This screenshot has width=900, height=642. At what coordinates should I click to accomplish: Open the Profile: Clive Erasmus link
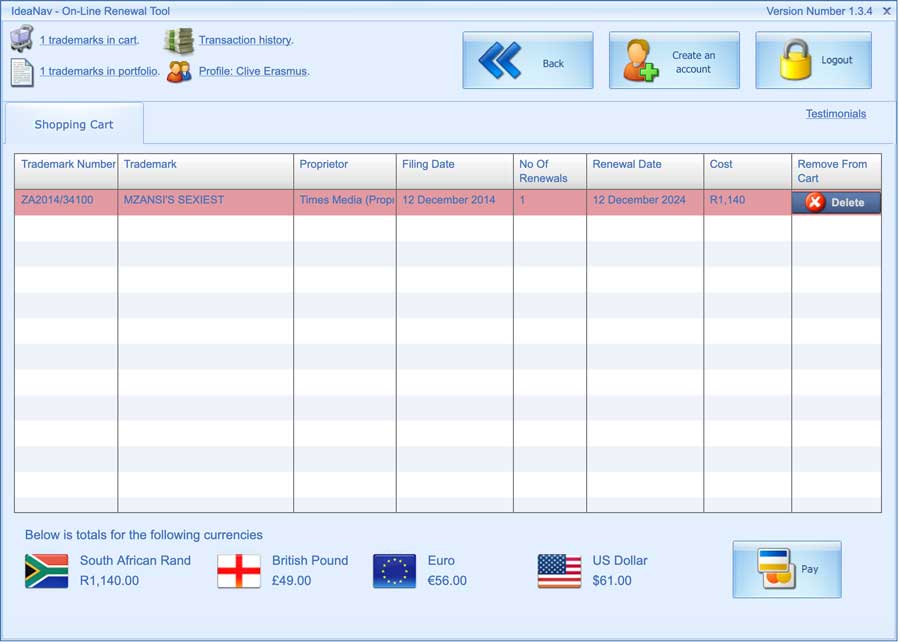(x=254, y=71)
